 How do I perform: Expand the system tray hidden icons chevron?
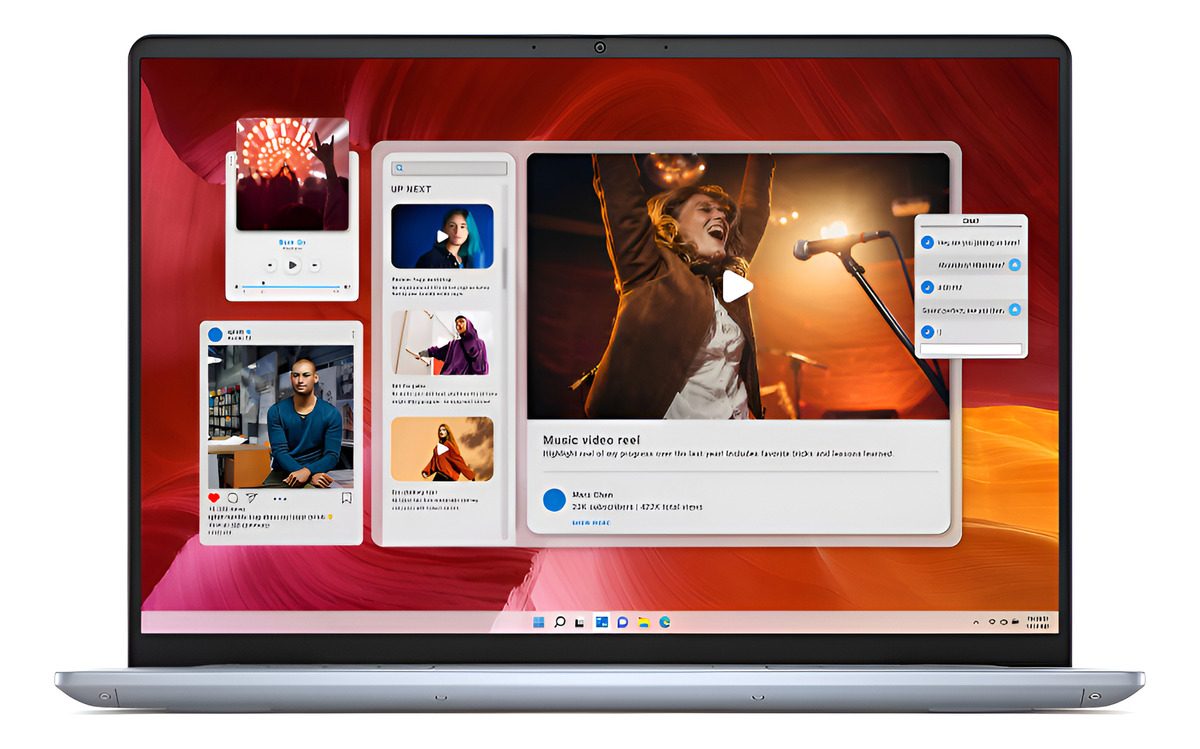click(976, 622)
